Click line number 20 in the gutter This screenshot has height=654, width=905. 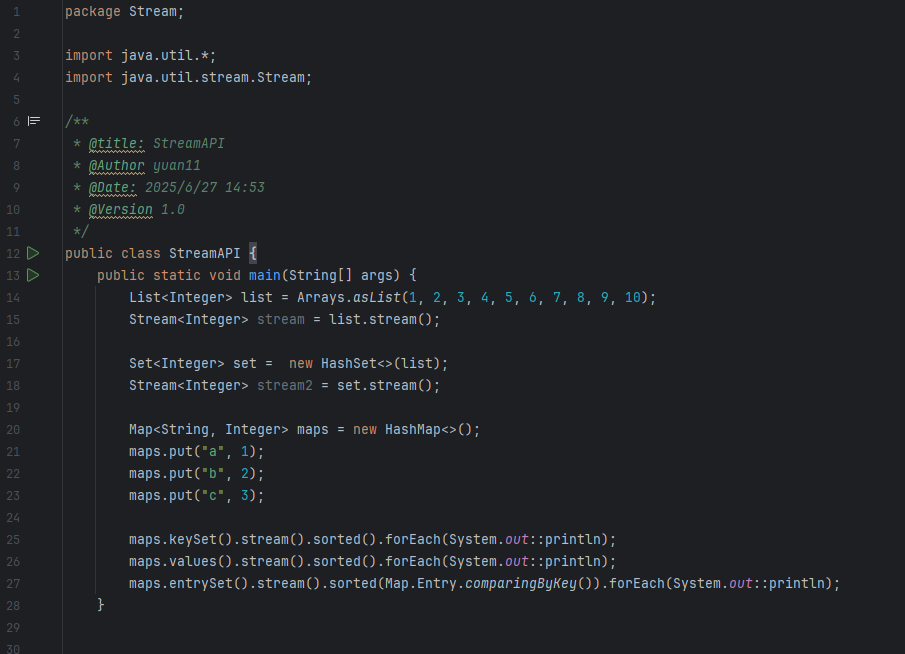[x=13, y=429]
